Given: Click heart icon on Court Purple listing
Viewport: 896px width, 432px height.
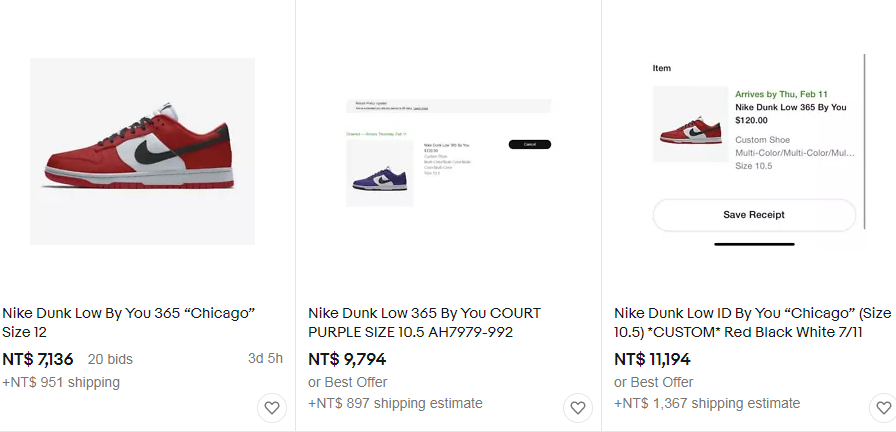Looking at the screenshot, I should (x=578, y=408).
